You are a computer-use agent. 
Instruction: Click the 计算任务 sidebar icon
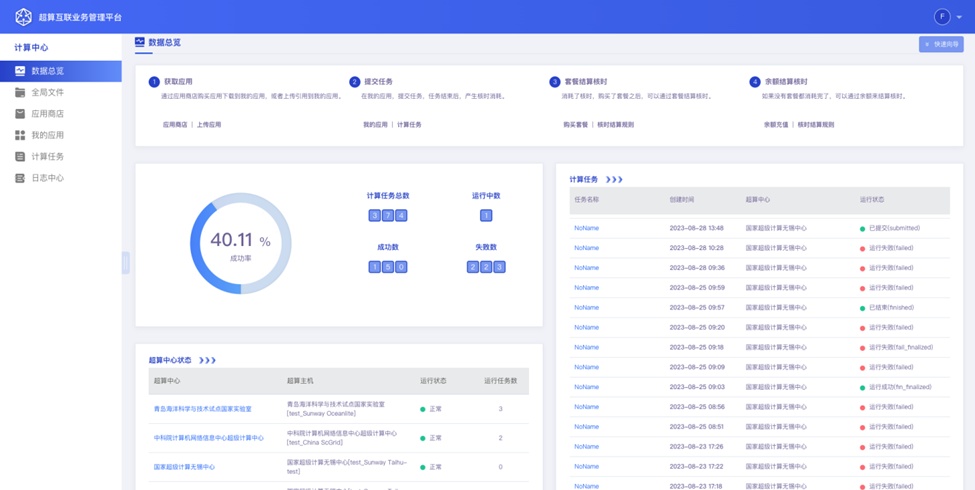click(20, 157)
